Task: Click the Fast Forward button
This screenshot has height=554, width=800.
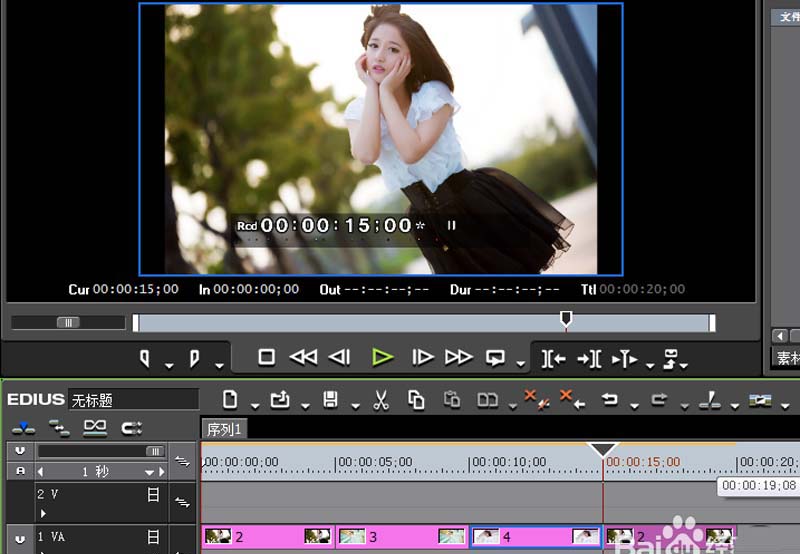Action: click(x=458, y=357)
